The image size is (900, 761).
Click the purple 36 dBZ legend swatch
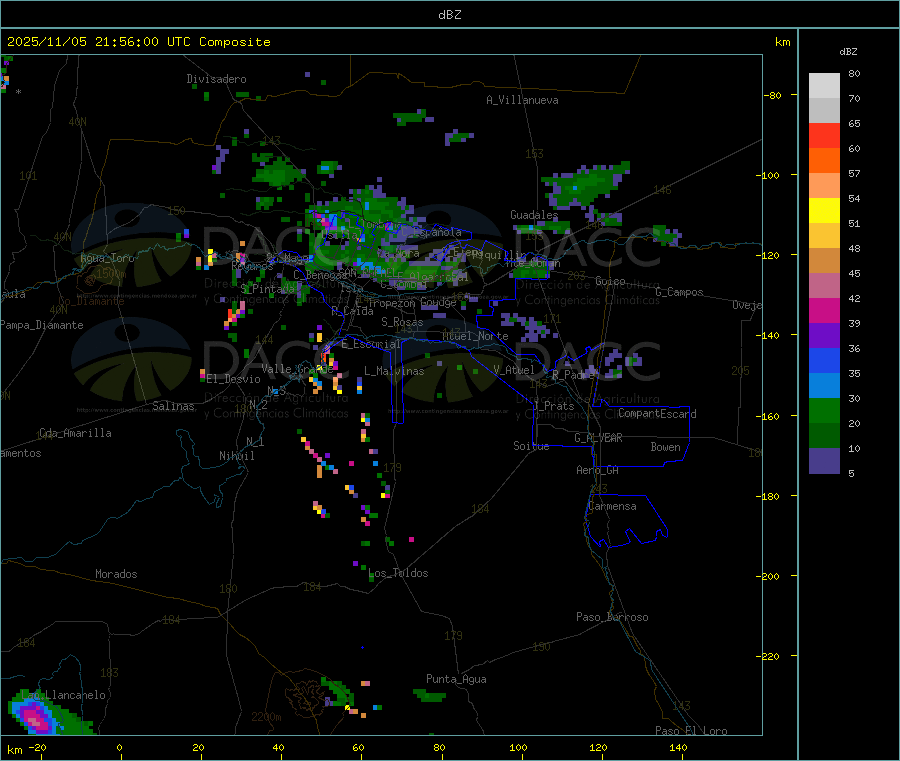824,336
